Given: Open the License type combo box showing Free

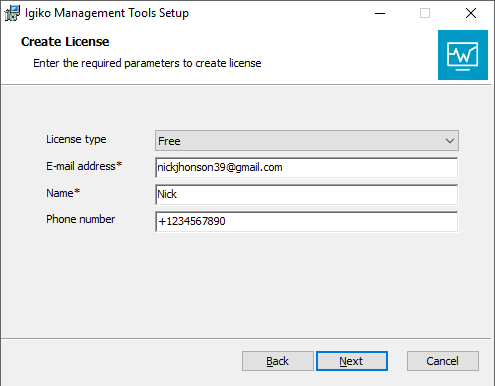Looking at the screenshot, I should (x=307, y=141).
